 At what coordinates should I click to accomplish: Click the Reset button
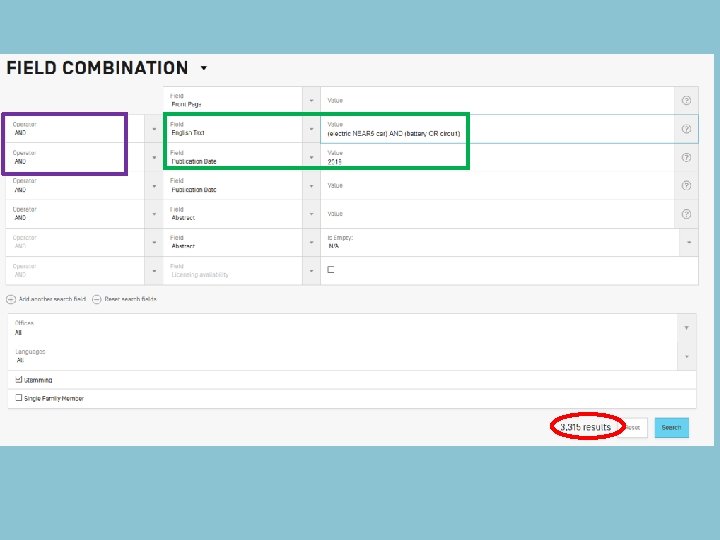coord(633,428)
